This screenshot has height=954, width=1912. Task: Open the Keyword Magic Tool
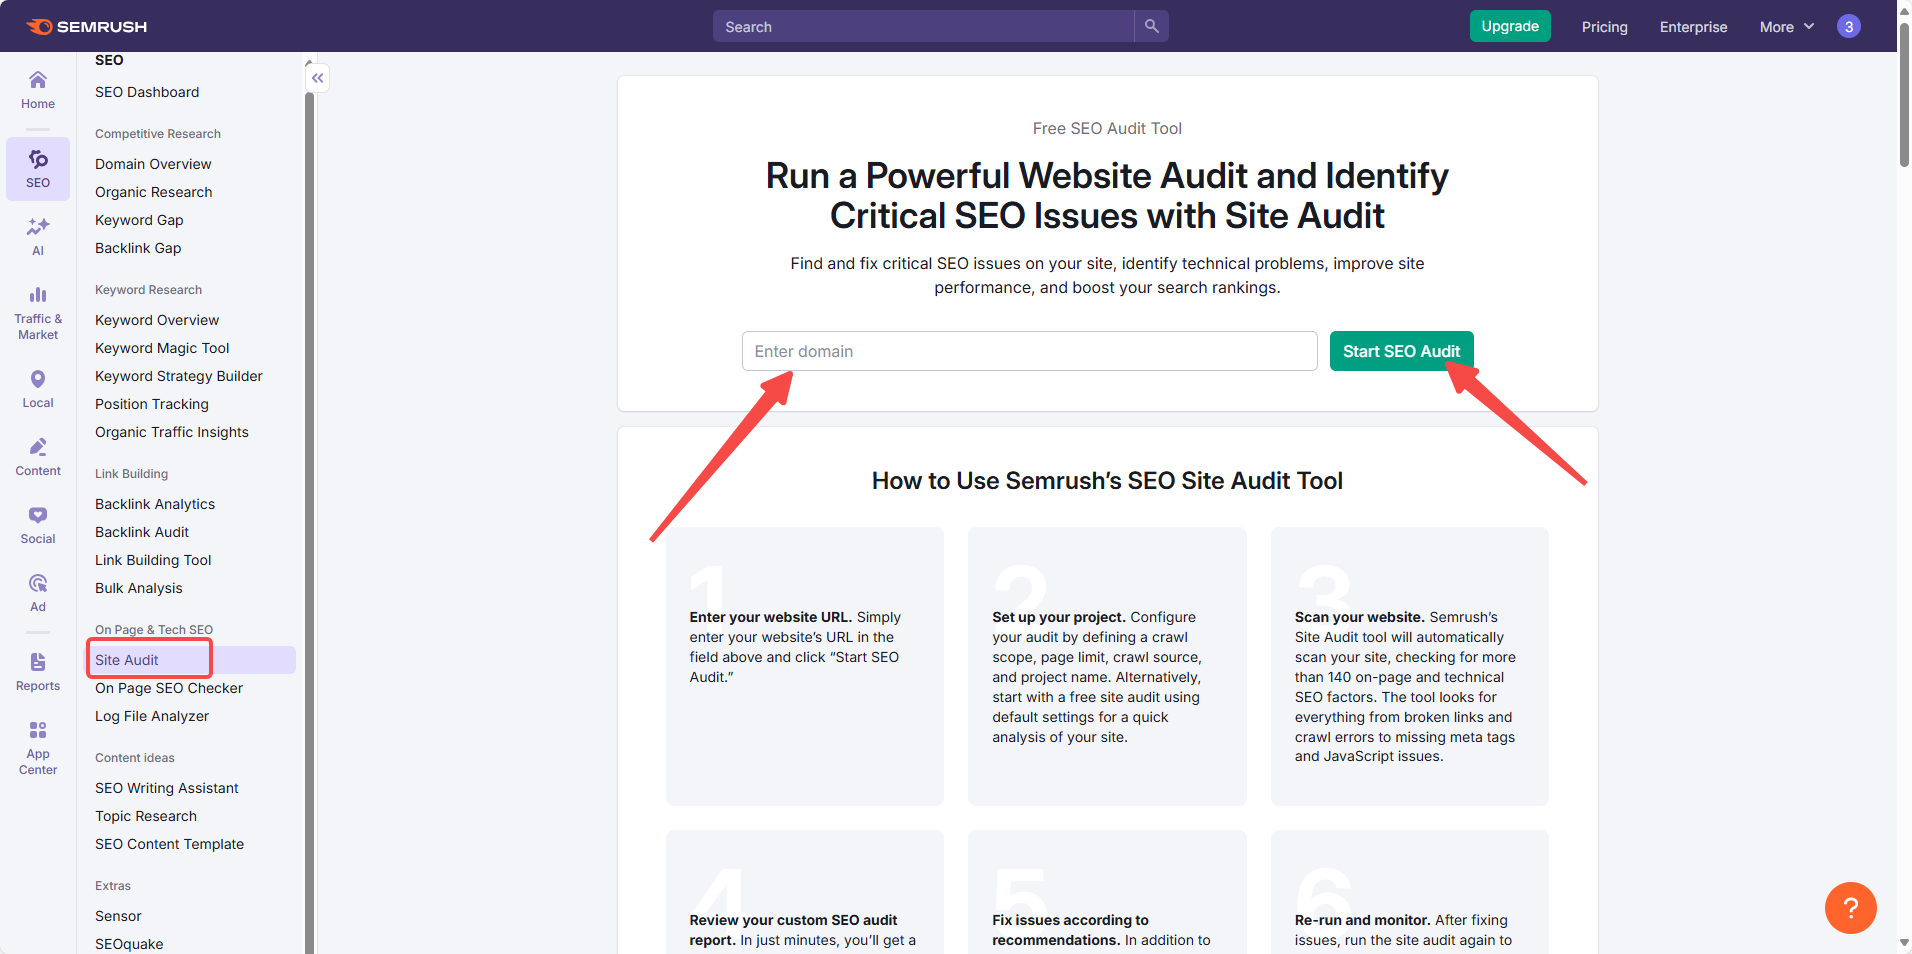162,348
